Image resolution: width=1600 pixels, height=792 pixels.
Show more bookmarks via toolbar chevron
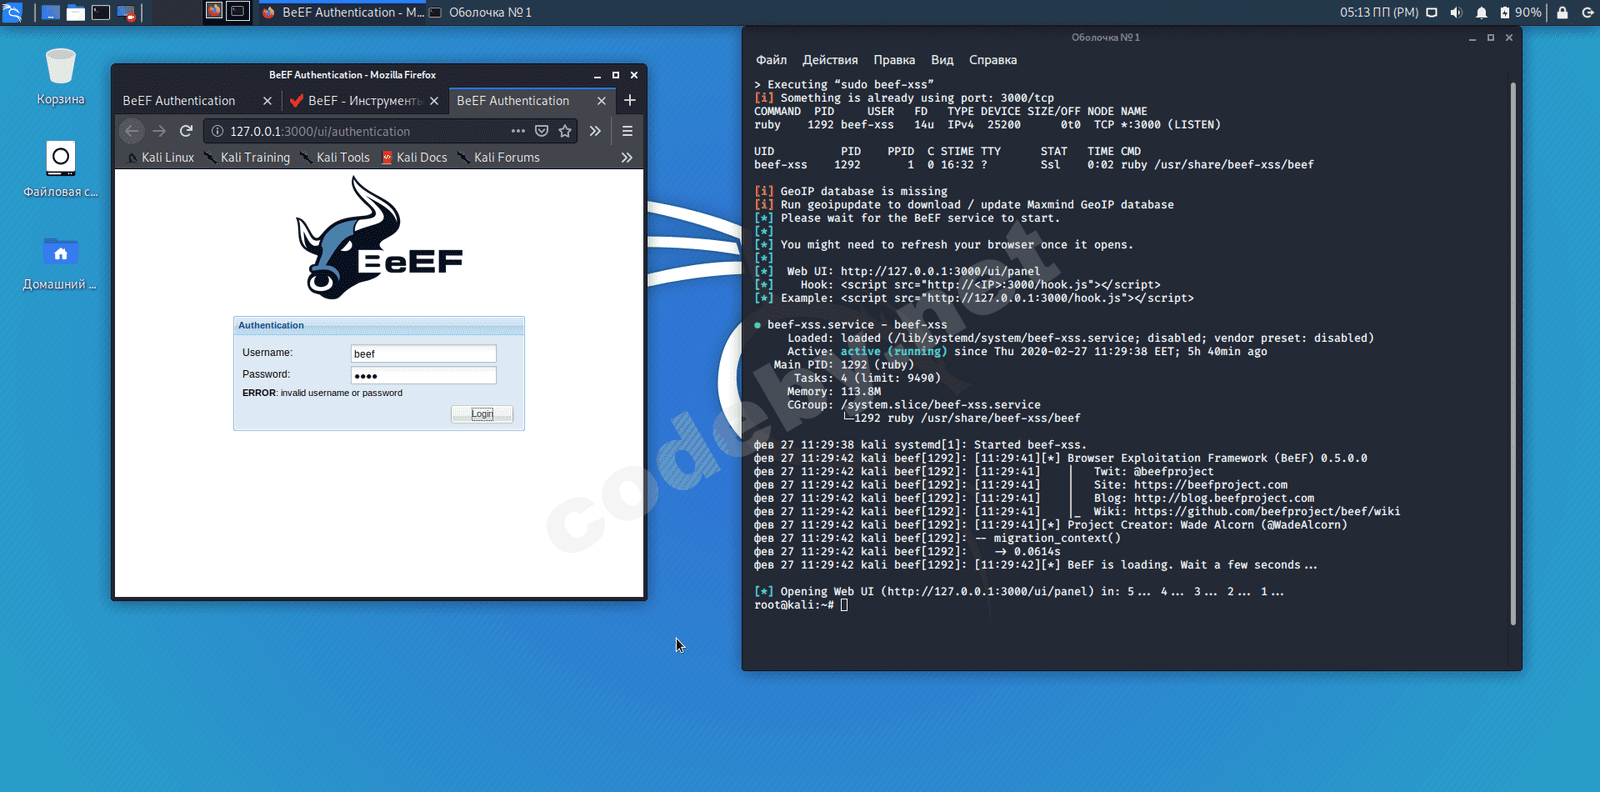(x=627, y=158)
